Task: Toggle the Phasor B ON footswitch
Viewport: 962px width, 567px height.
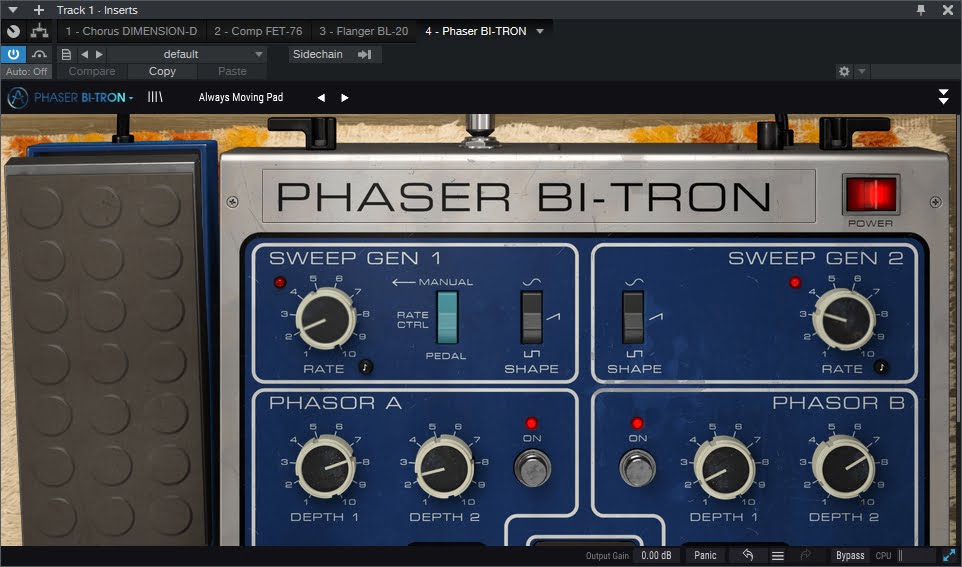Action: pyautogui.click(x=637, y=468)
